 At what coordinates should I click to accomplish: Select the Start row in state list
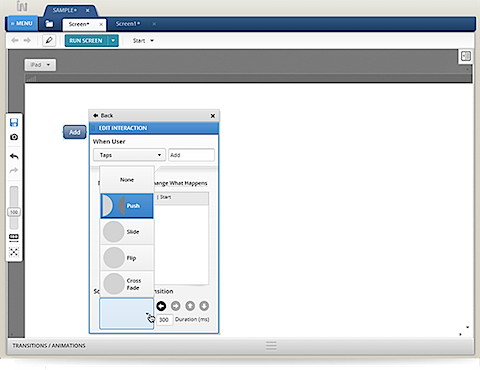[182, 197]
